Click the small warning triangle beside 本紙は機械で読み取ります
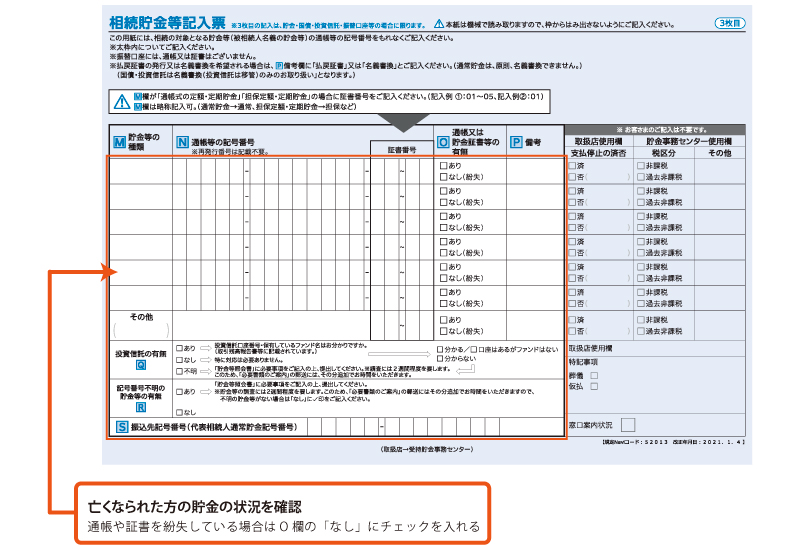Viewport: 800px width, 550px height. tap(439, 23)
